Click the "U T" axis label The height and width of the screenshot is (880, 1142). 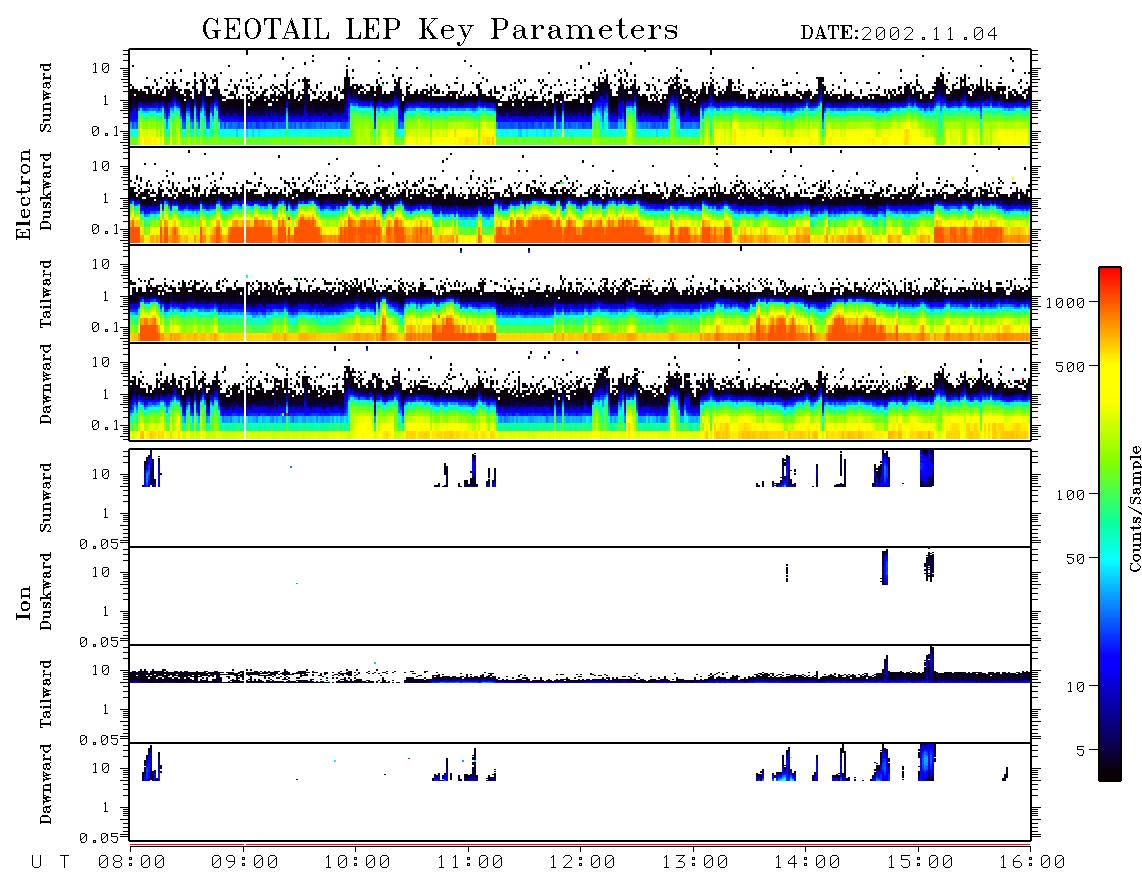tap(50, 862)
